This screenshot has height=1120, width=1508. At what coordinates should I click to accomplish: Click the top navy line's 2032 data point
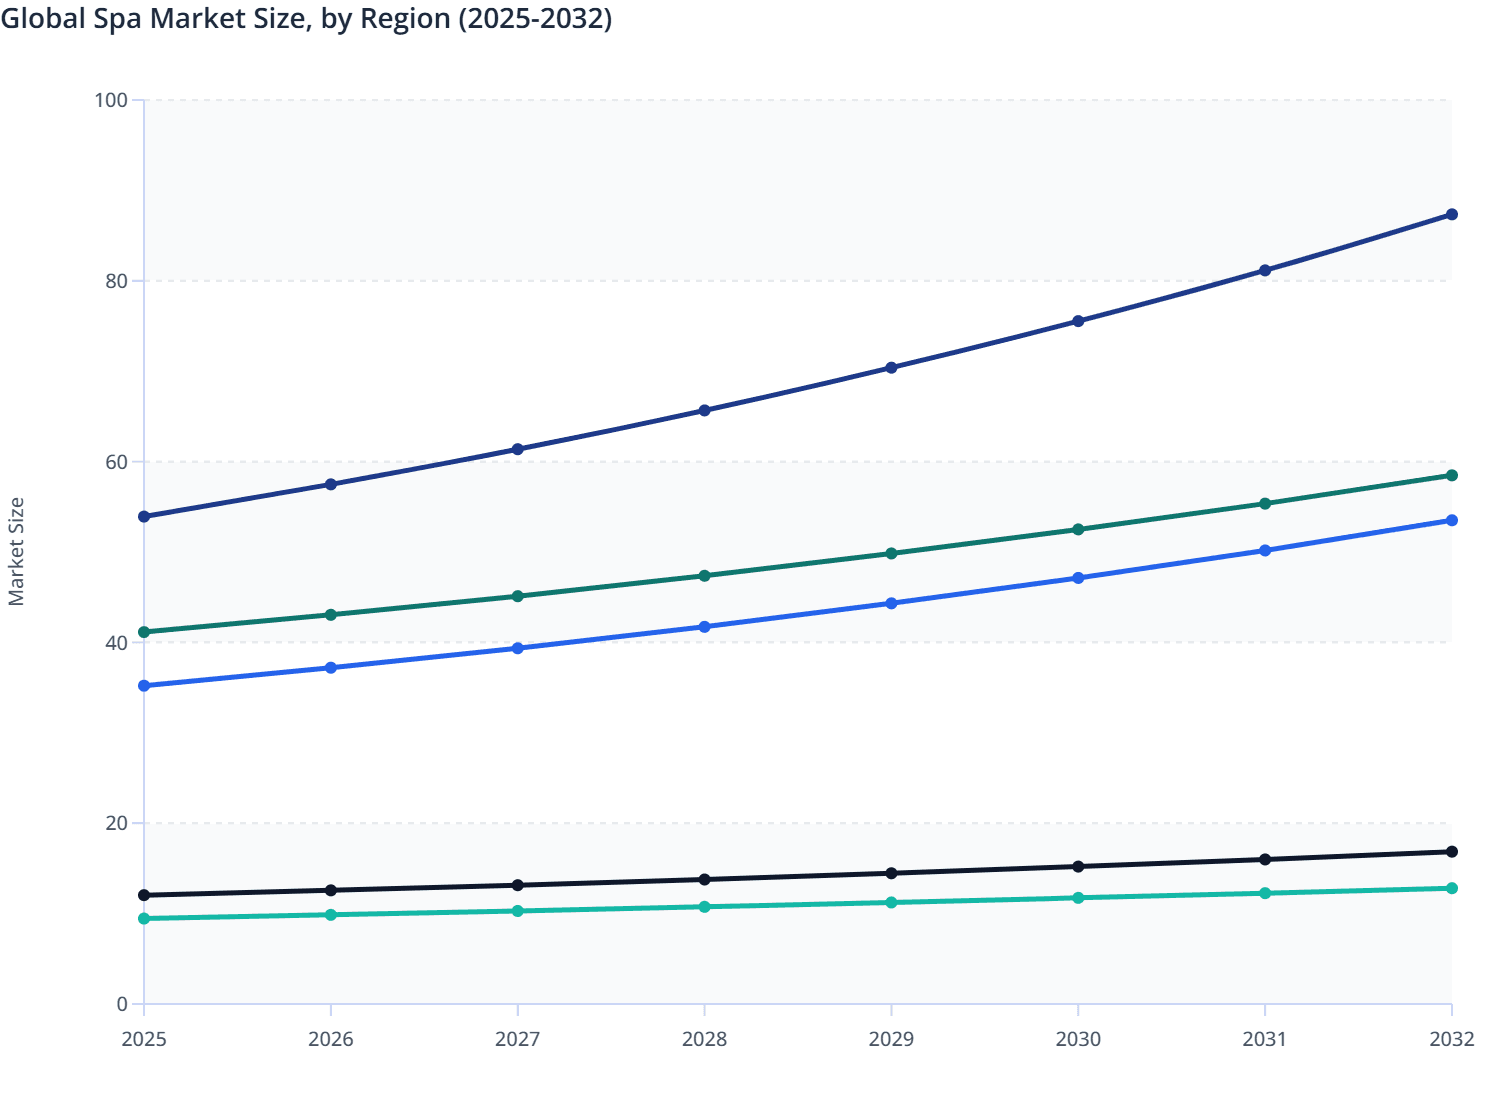[x=1451, y=215]
